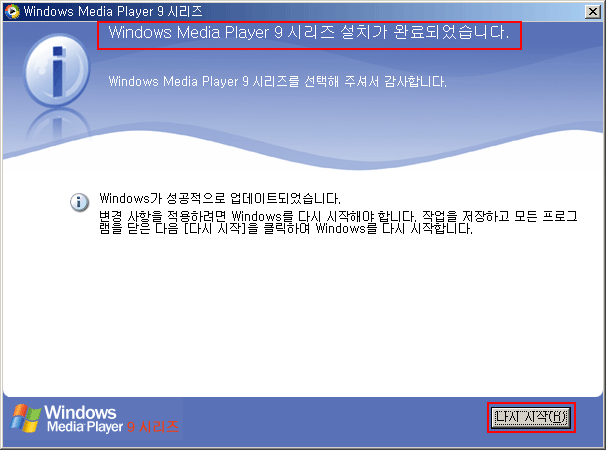Click the Windows flag logo in the footer
The width and height of the screenshot is (606, 450).
[x=25, y=418]
